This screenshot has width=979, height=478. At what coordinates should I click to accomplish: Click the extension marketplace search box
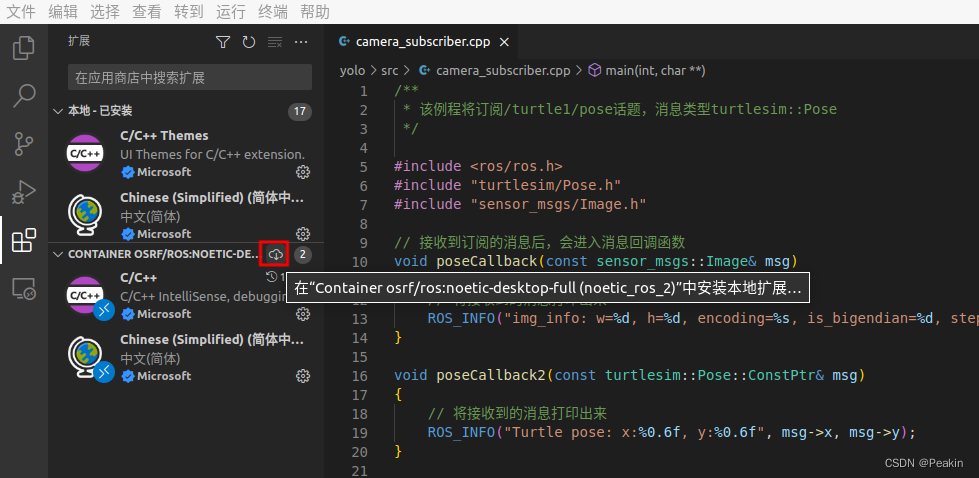[190, 77]
